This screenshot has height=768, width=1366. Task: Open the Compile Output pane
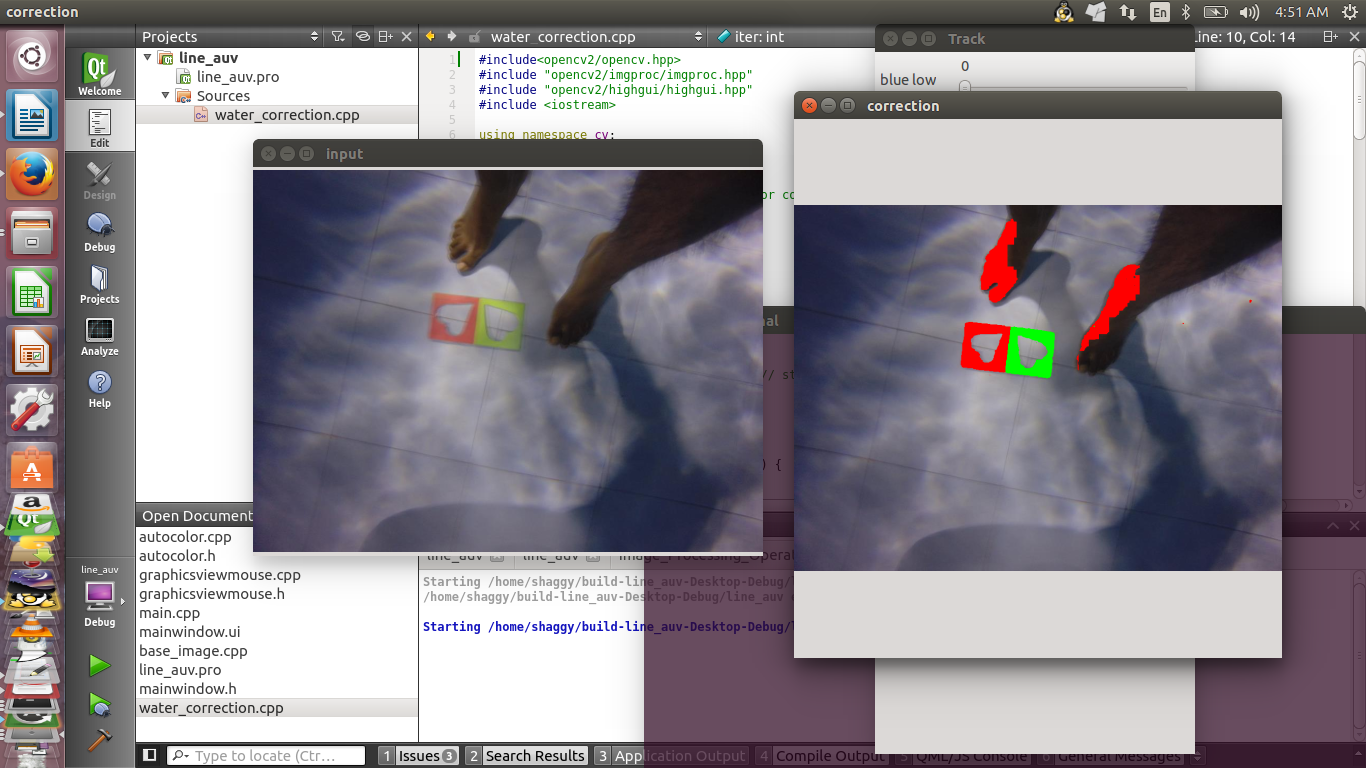(x=820, y=756)
